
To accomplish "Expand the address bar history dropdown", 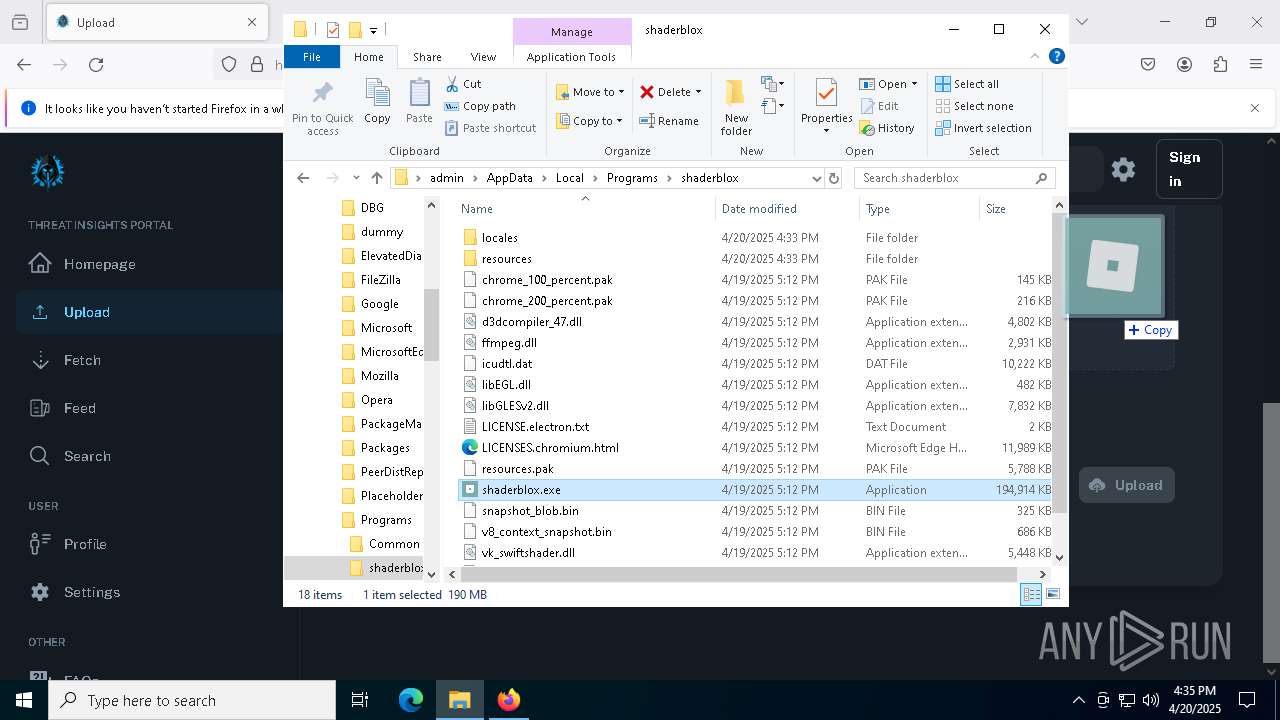I will (816, 178).
